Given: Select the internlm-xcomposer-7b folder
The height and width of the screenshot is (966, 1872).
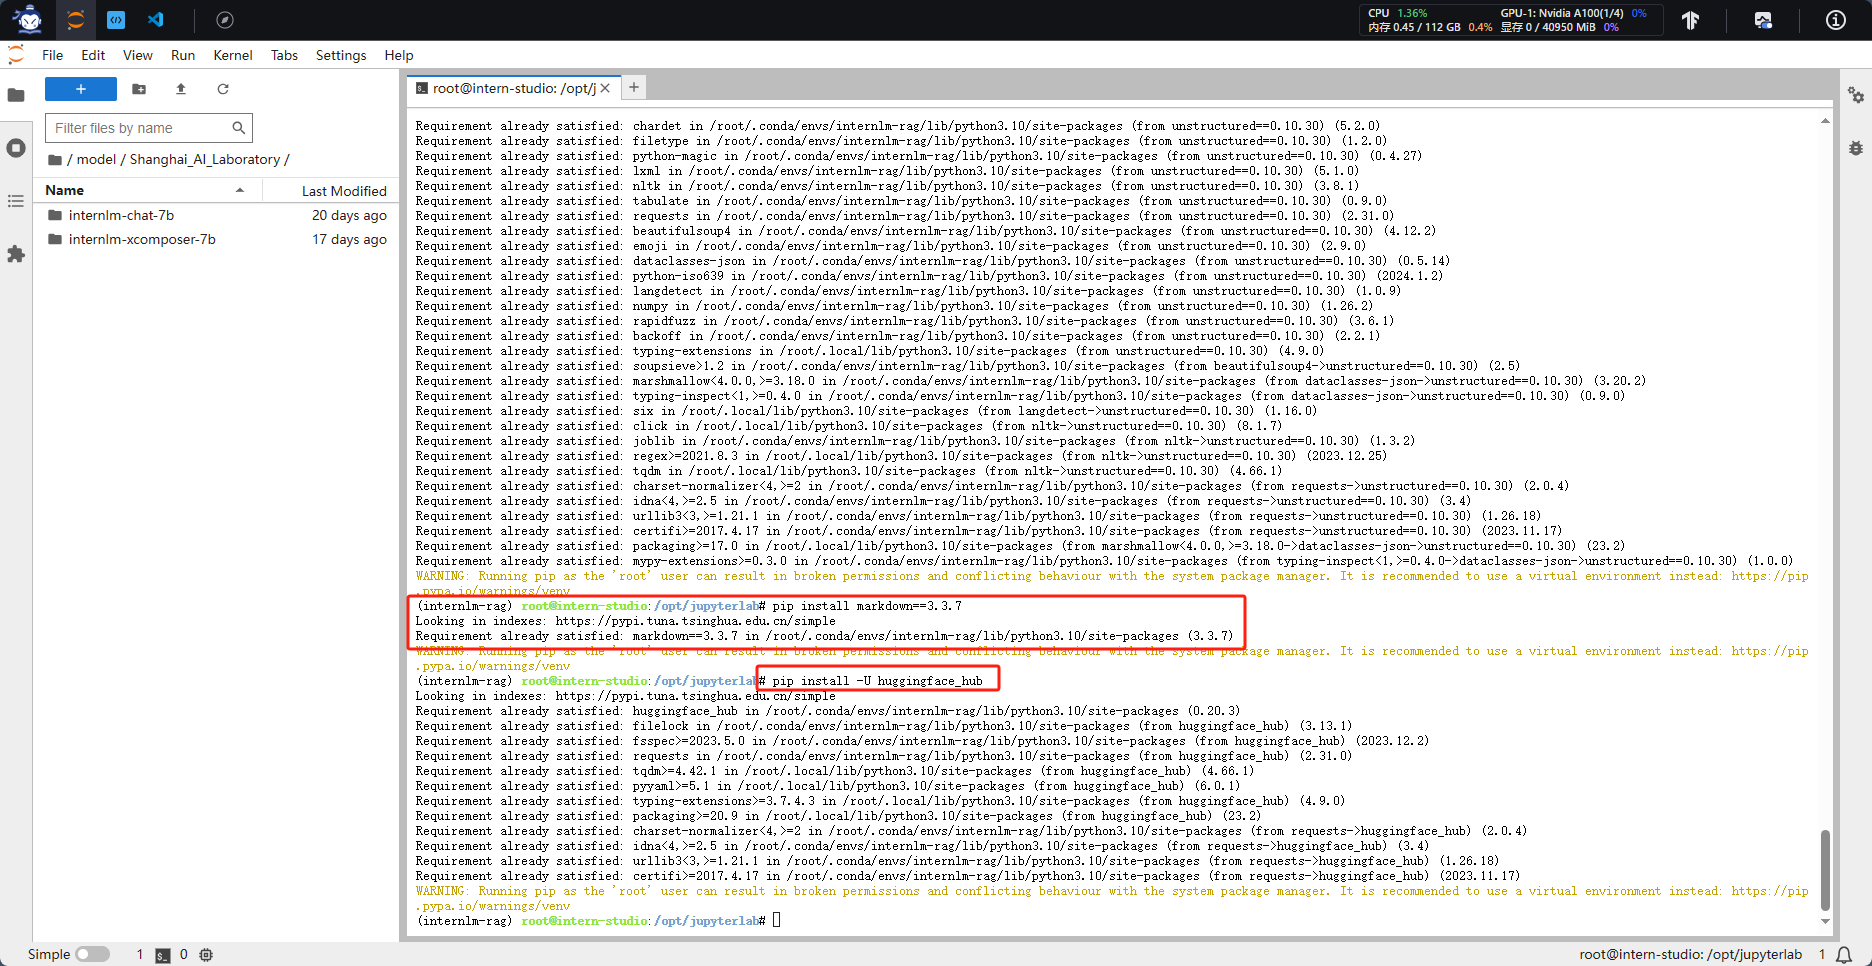Looking at the screenshot, I should pyautogui.click(x=216, y=239).
